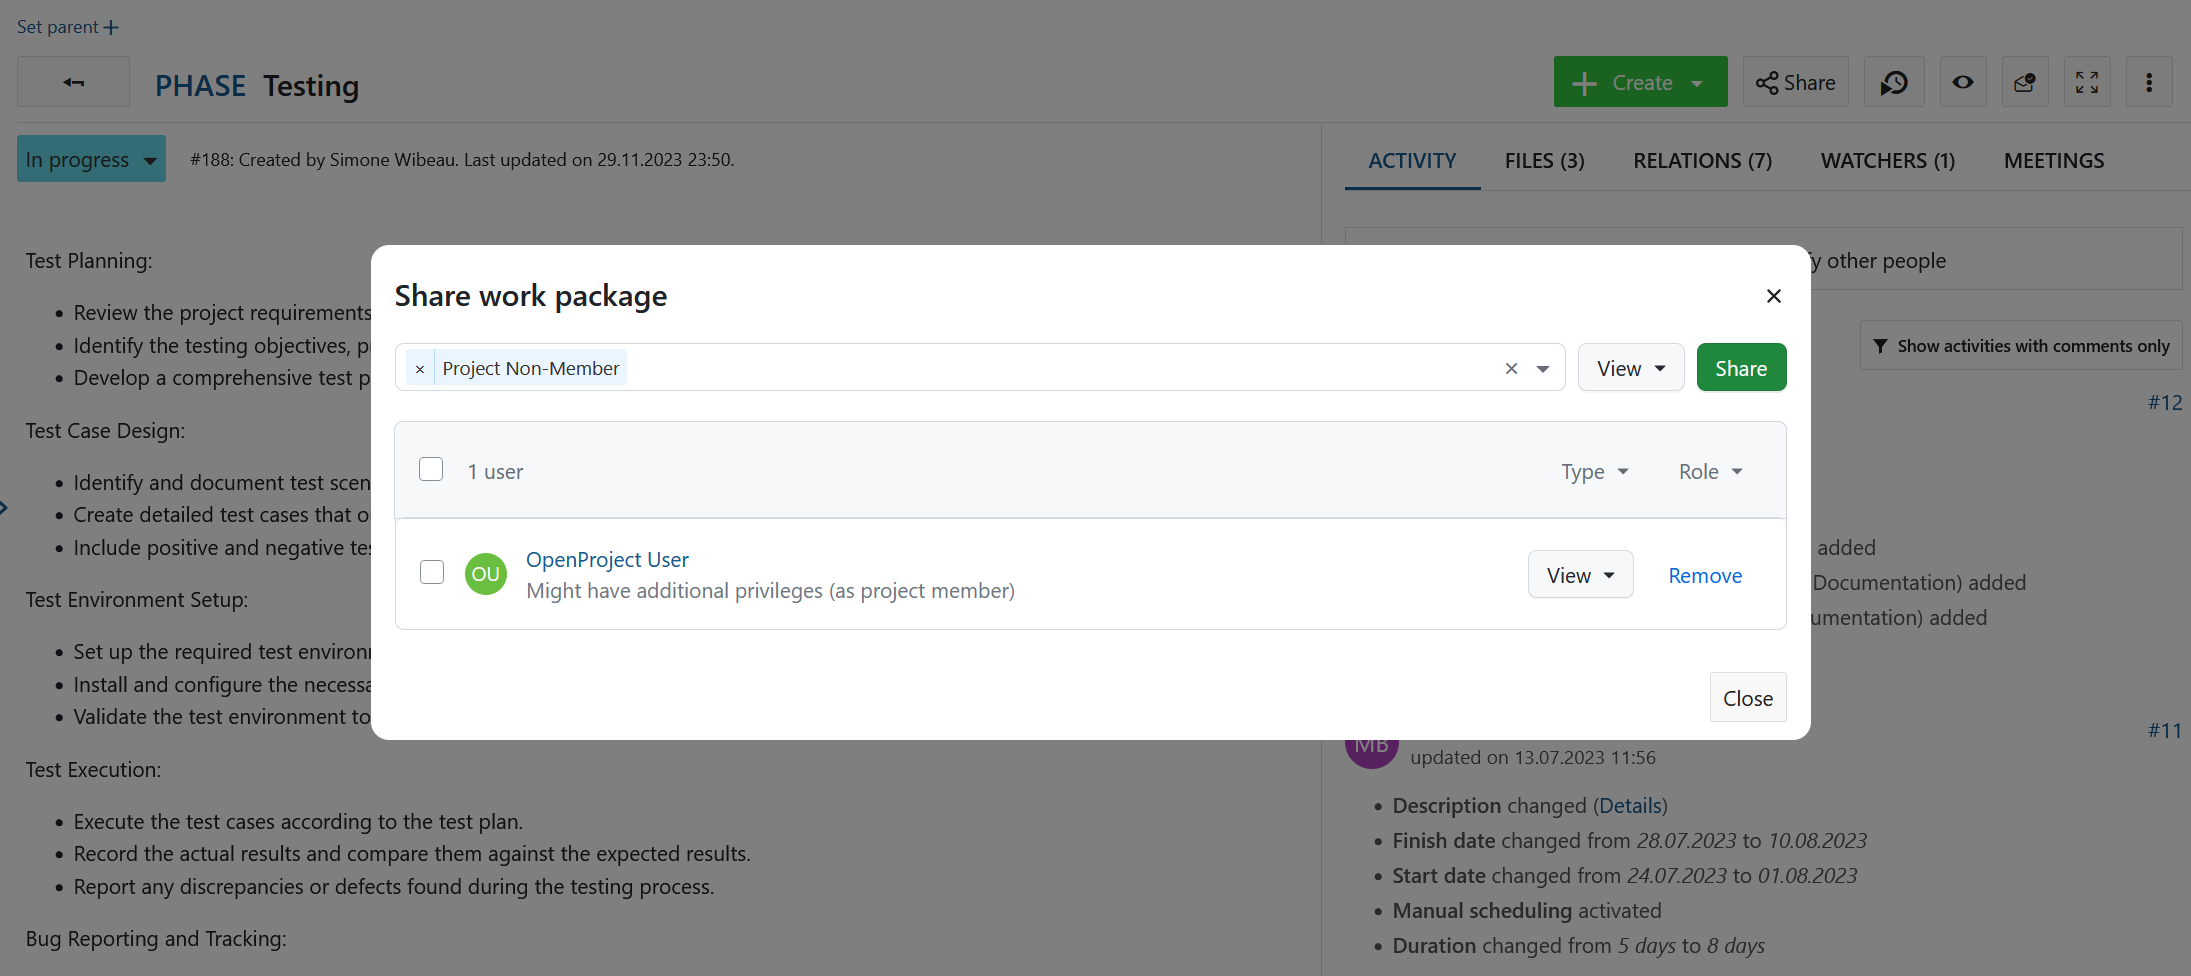The image size is (2191, 976).
Task: Click the Close button in dialog
Action: pyautogui.click(x=1747, y=698)
